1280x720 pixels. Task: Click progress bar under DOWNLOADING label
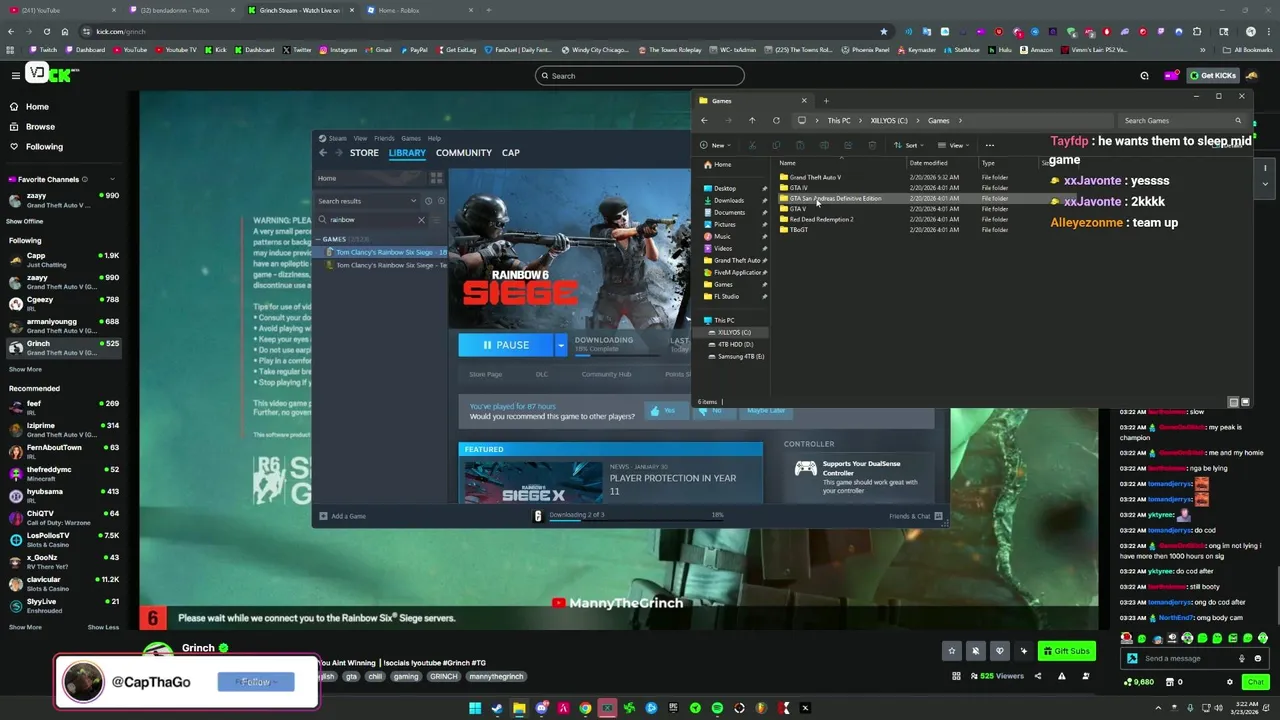click(619, 355)
